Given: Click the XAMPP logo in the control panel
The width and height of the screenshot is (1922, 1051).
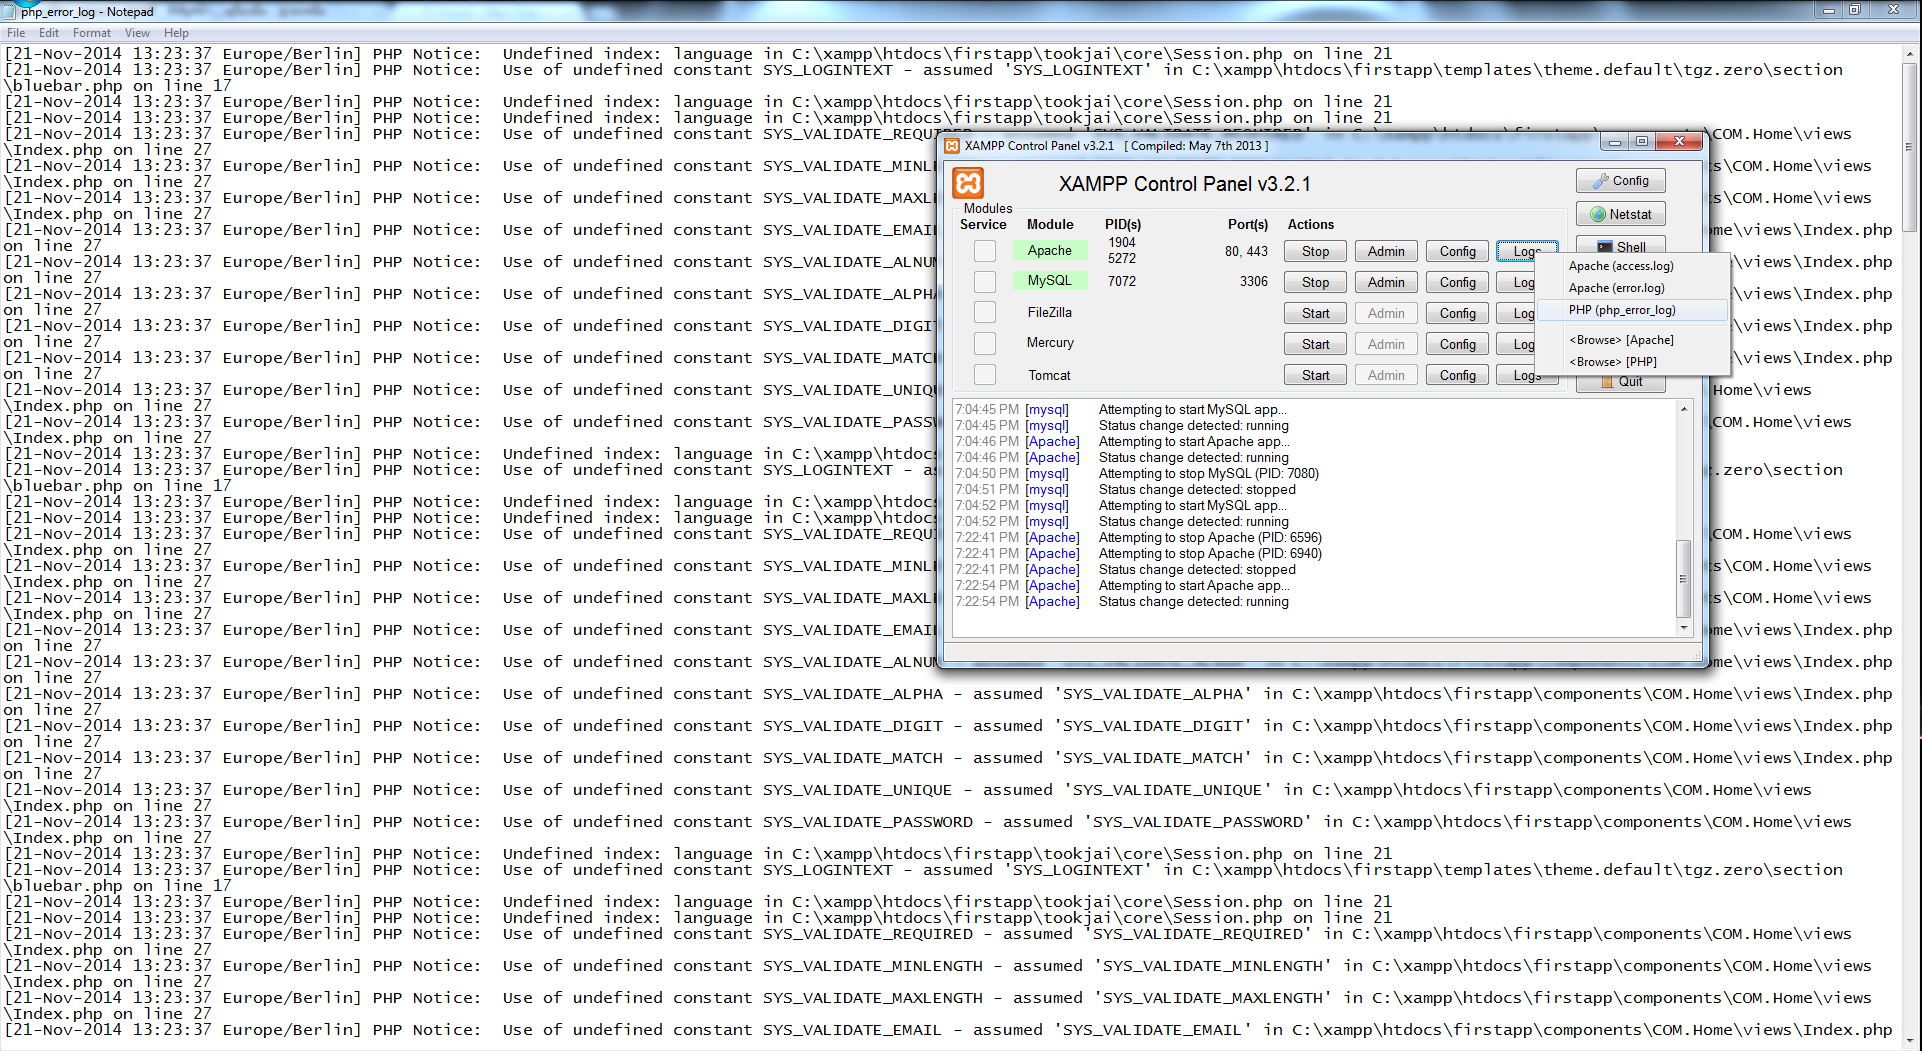Looking at the screenshot, I should (x=968, y=183).
